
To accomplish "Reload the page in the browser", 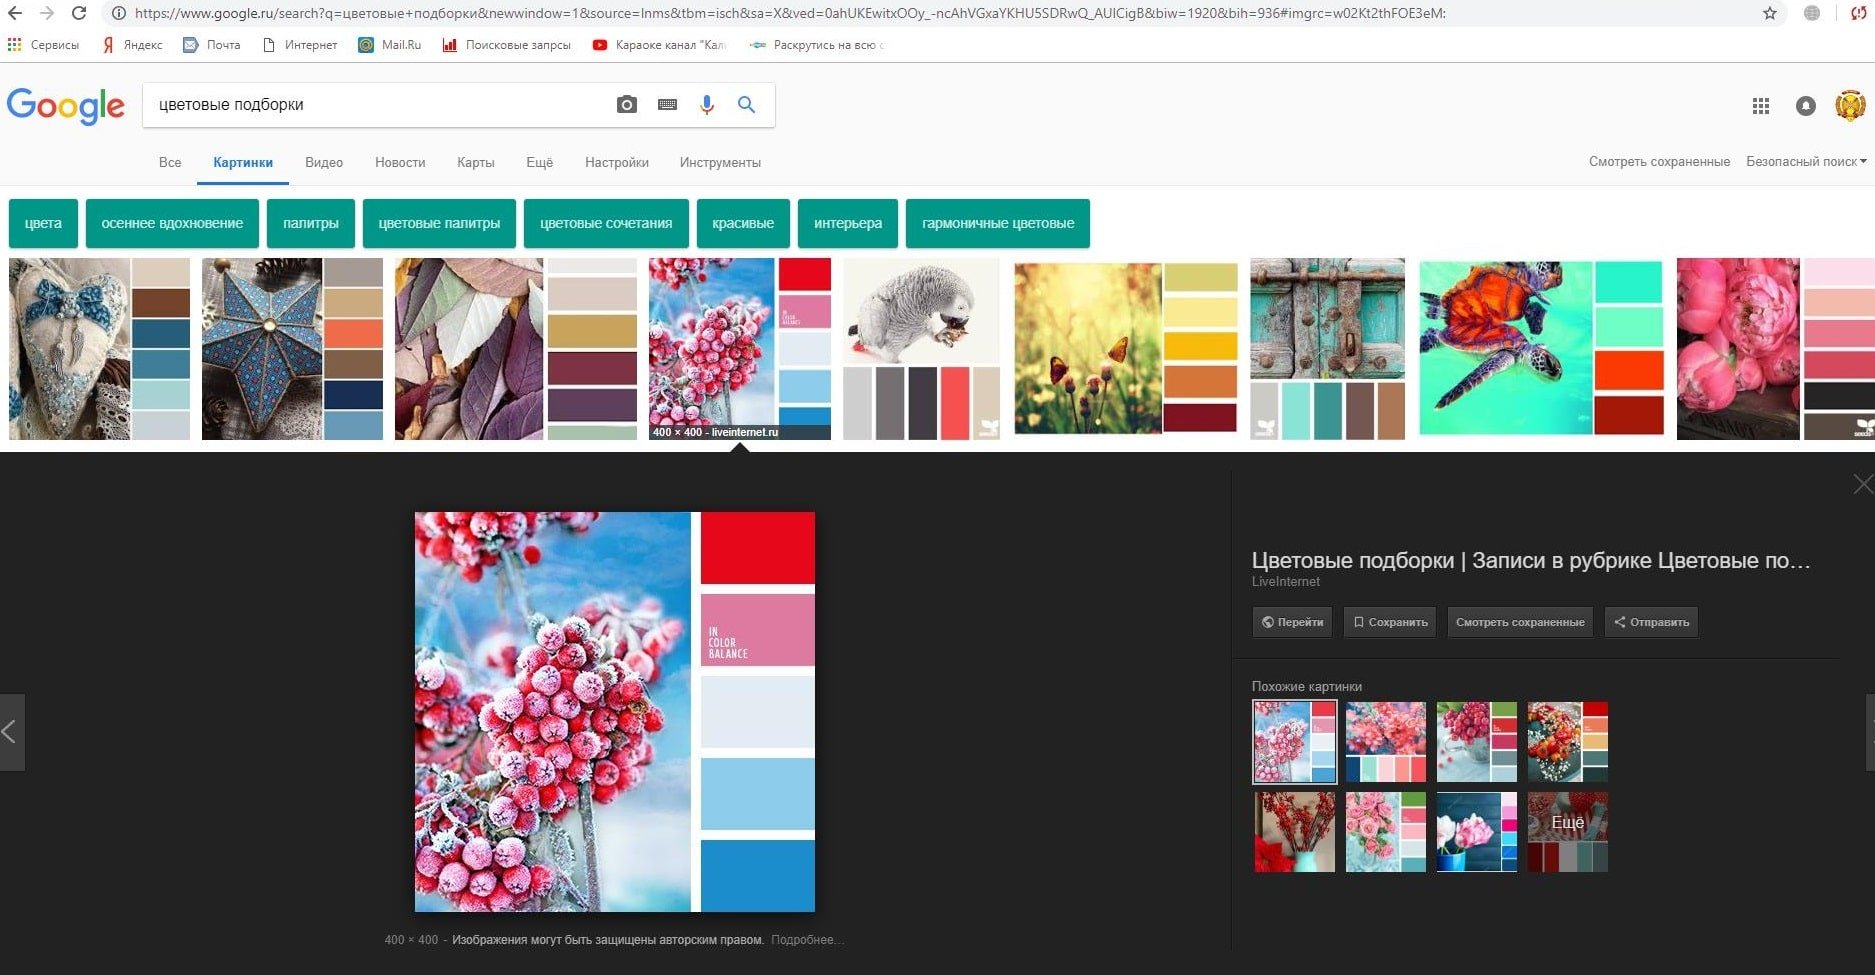I will 79,14.
